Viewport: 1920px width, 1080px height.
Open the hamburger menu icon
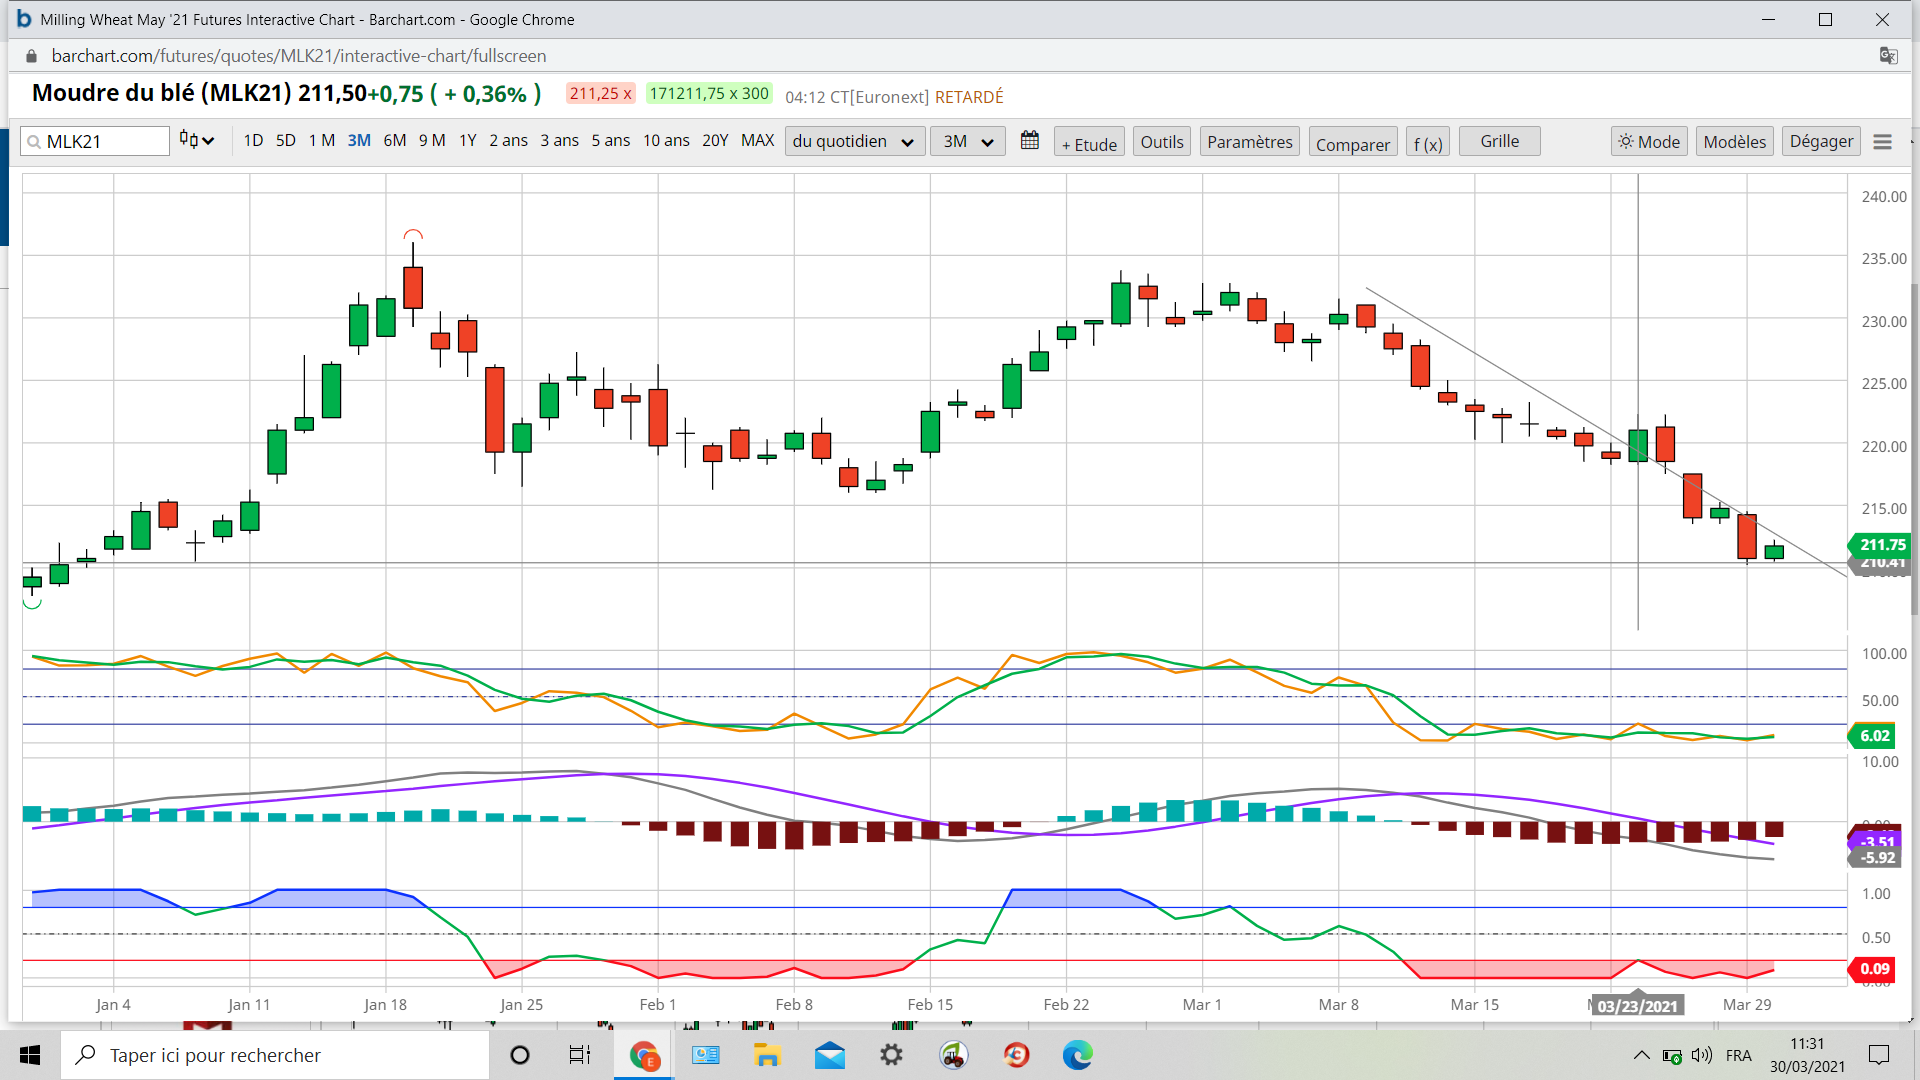tap(1882, 142)
